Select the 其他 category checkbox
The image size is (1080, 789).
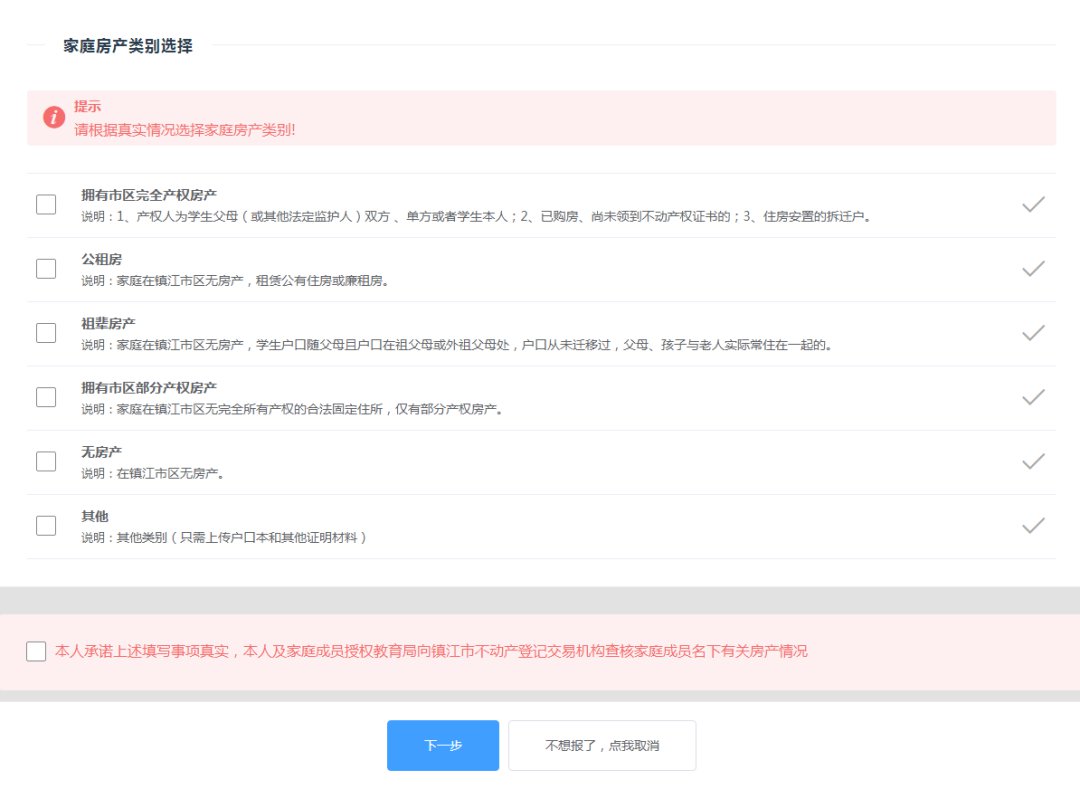[46, 525]
